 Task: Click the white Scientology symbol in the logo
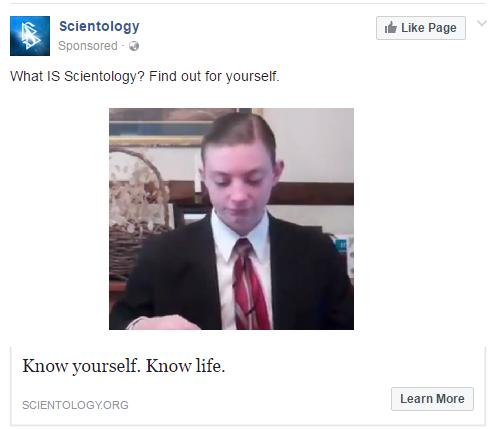[30, 35]
